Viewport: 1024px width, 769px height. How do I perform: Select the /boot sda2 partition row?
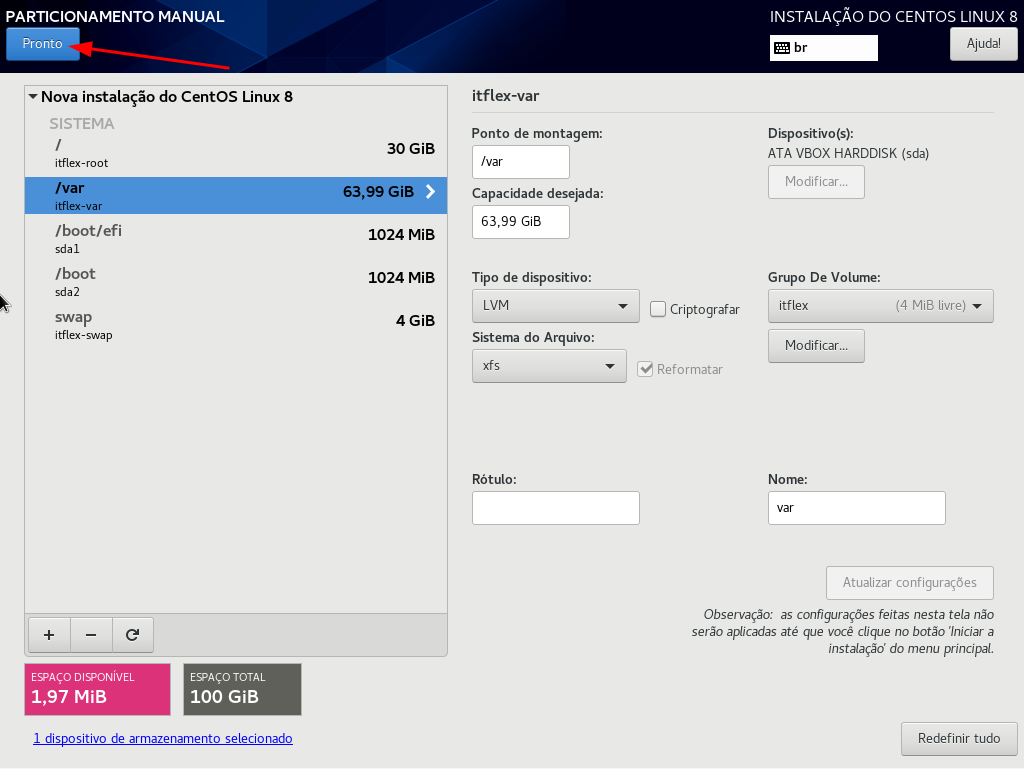point(236,281)
